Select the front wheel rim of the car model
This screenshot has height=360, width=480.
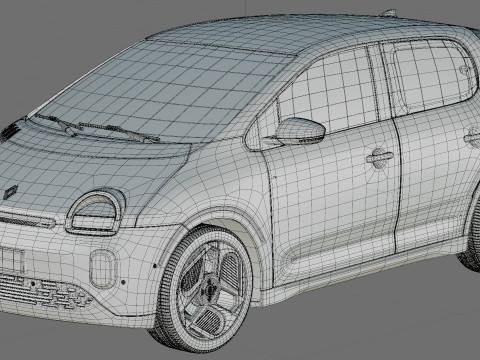214,289
